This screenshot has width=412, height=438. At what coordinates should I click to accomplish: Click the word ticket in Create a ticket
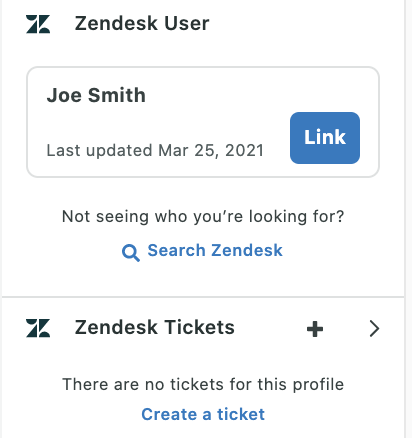click(x=241, y=414)
